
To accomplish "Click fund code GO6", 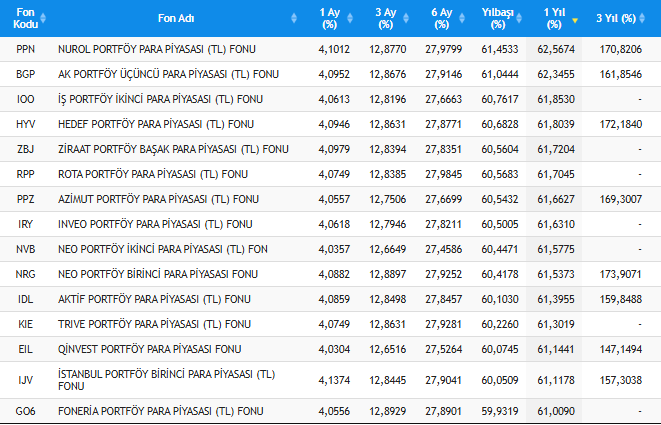I will [25, 410].
